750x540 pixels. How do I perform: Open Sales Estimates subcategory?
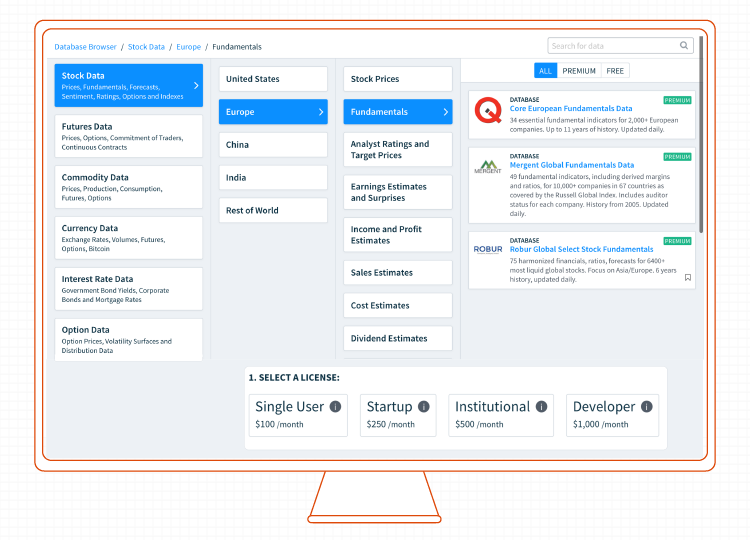[x=398, y=273]
